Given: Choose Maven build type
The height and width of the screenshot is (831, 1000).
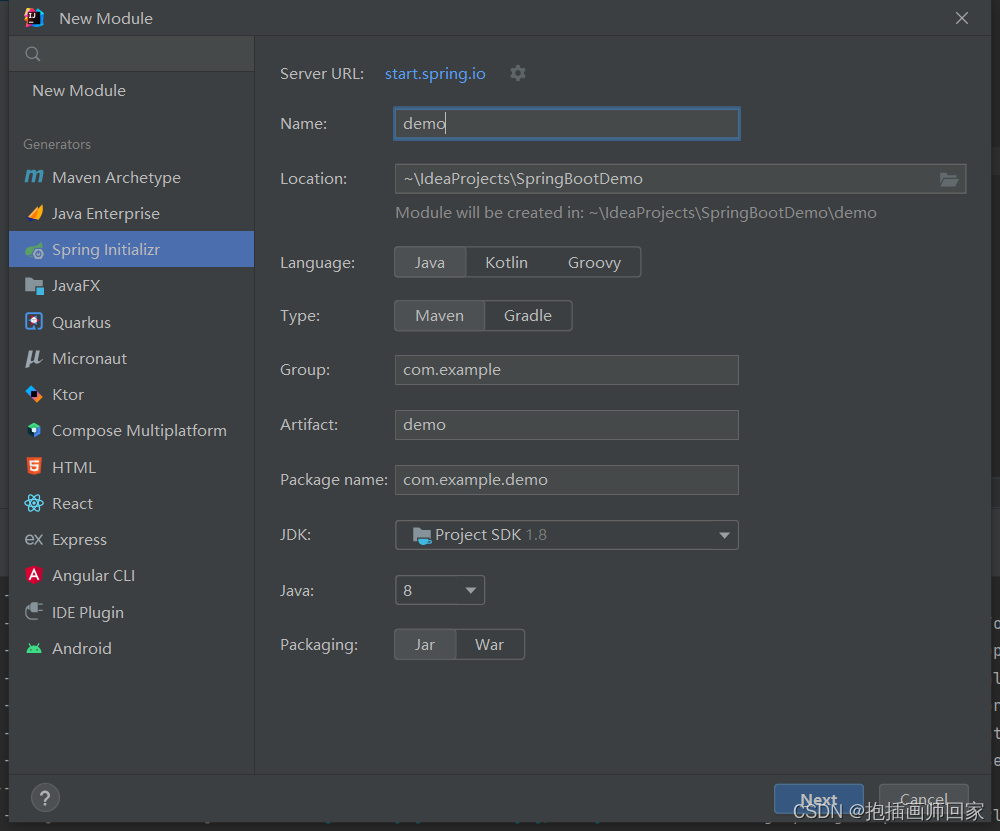Looking at the screenshot, I should point(439,316).
